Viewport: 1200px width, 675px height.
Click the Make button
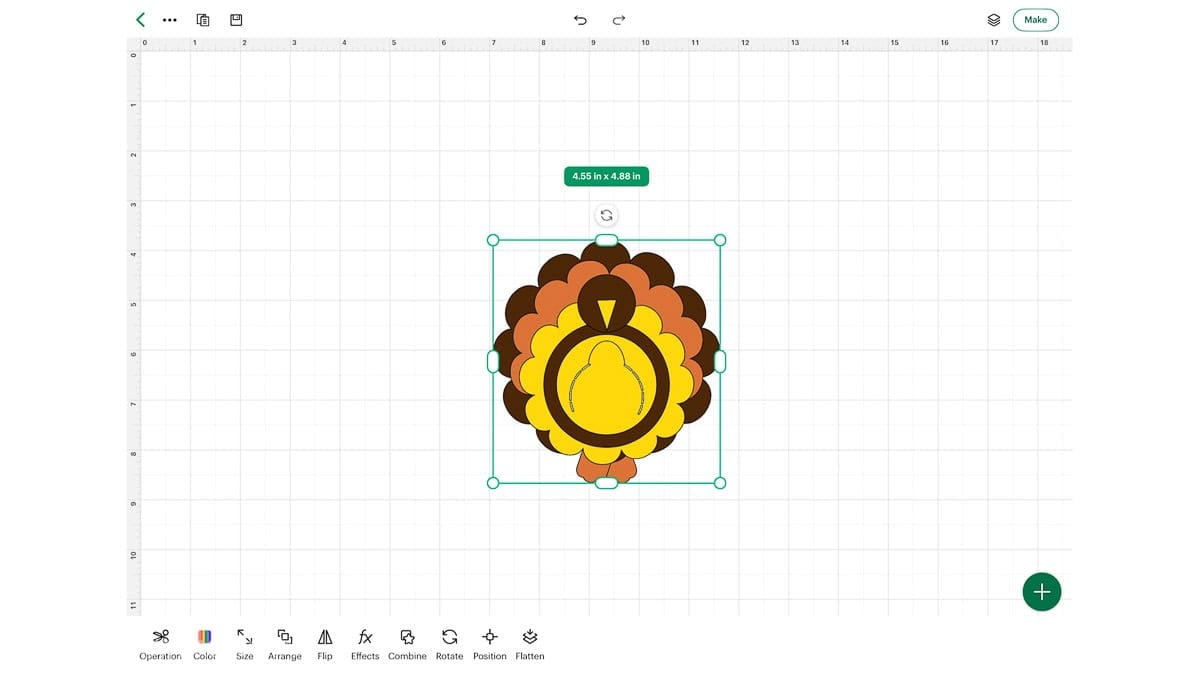pos(1035,20)
